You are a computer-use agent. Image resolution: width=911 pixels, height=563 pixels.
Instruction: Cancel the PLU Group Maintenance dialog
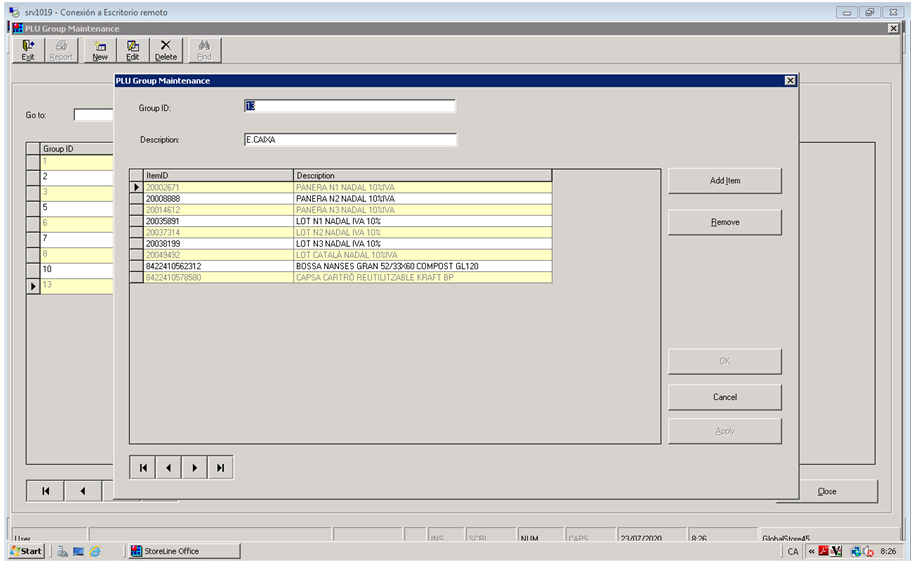click(x=724, y=397)
